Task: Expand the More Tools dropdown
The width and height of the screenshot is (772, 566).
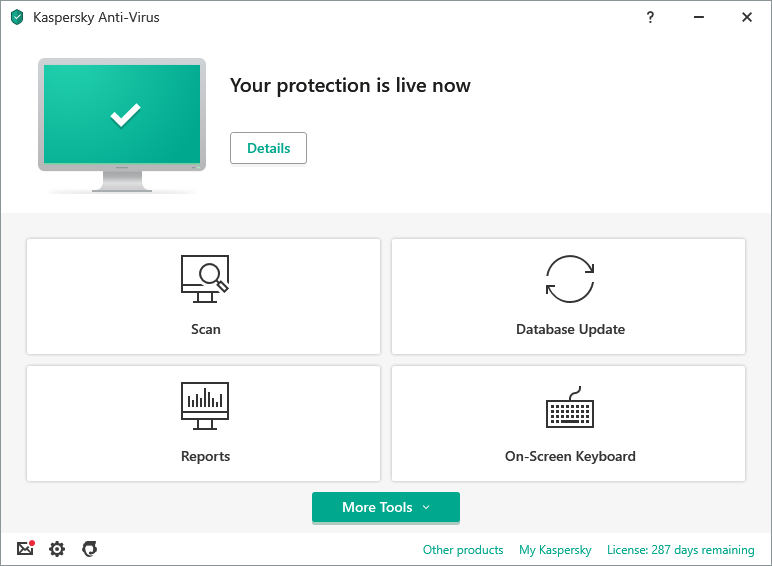Action: [x=378, y=507]
